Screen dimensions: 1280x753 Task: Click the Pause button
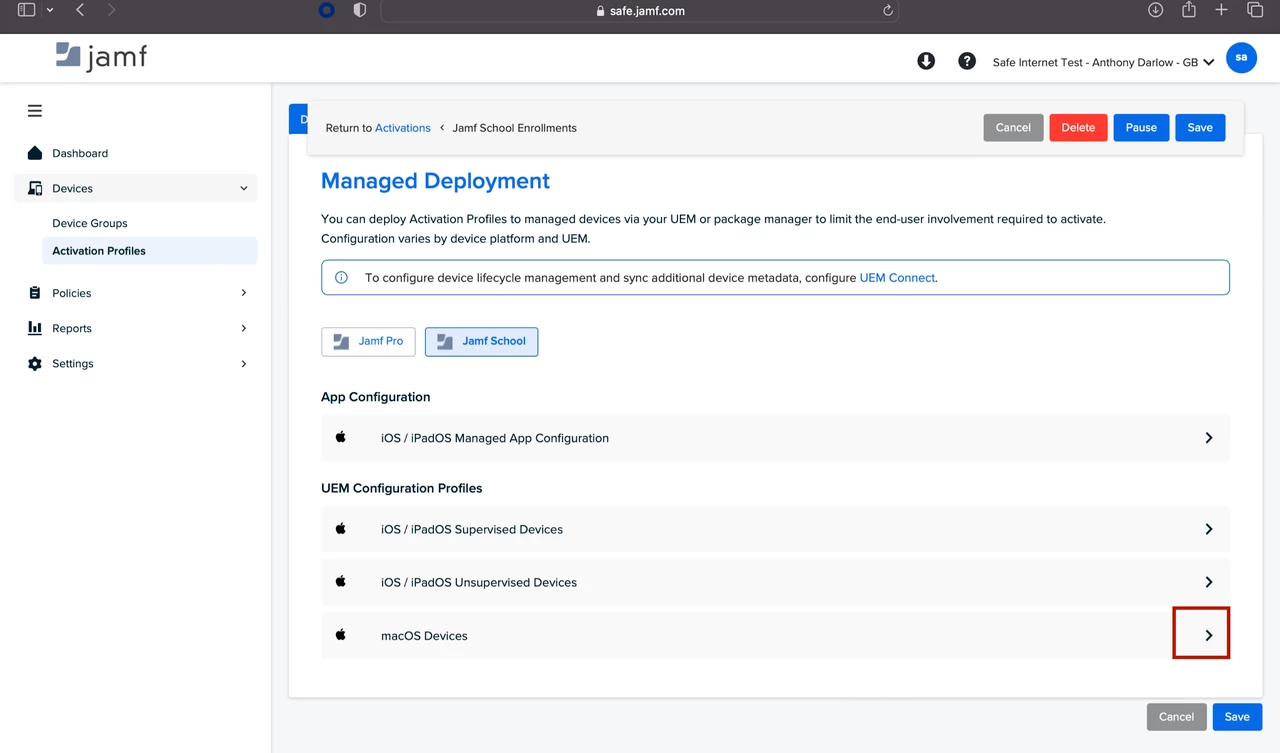tap(1141, 127)
